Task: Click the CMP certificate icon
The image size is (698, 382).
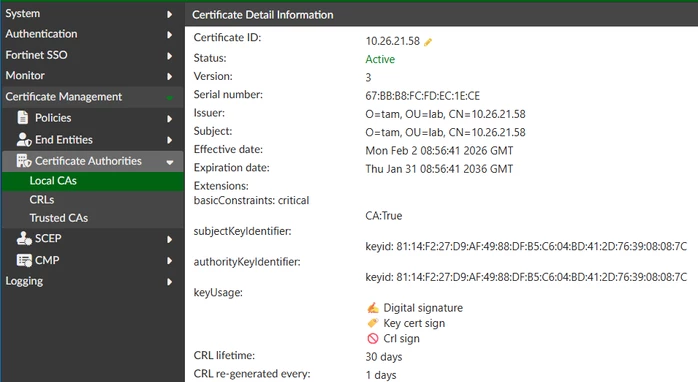Action: click(x=24, y=260)
